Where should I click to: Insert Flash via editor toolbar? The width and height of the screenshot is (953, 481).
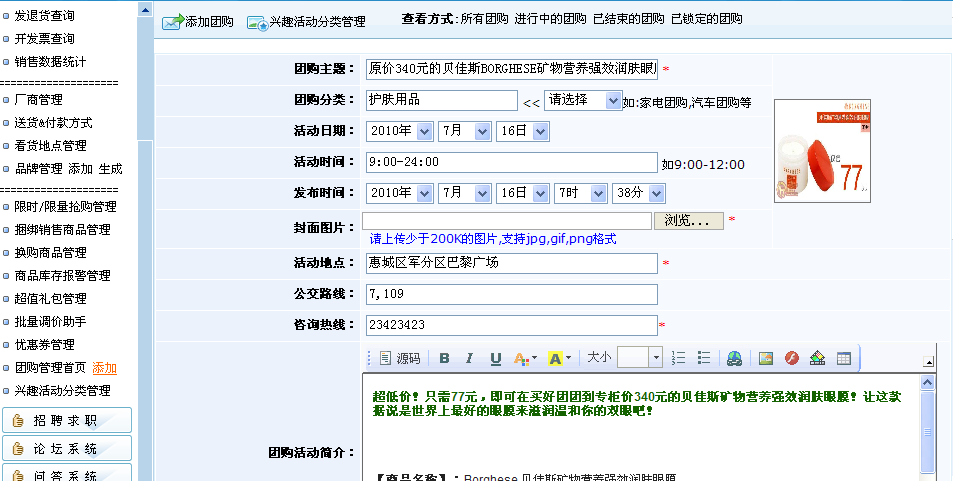tap(791, 358)
